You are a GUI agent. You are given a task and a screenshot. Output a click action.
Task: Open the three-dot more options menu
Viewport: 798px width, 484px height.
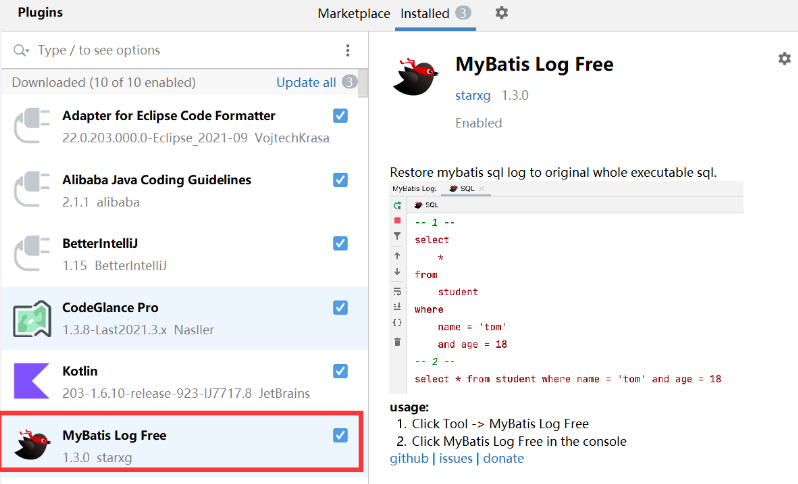pyautogui.click(x=348, y=50)
